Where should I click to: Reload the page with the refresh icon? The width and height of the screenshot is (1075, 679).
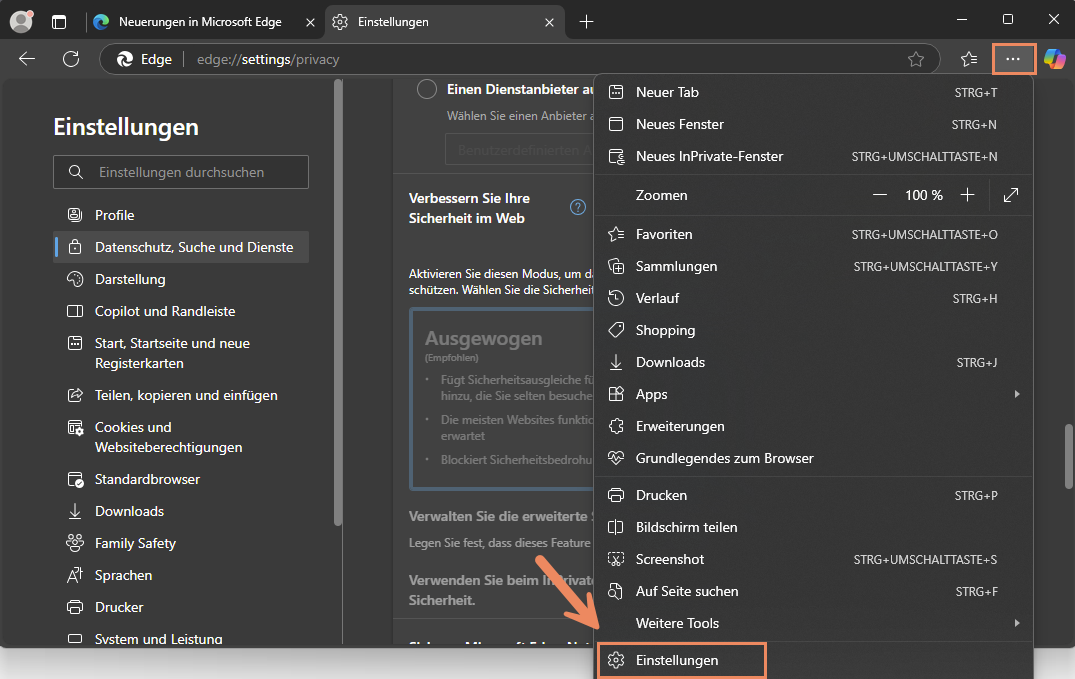(x=71, y=59)
